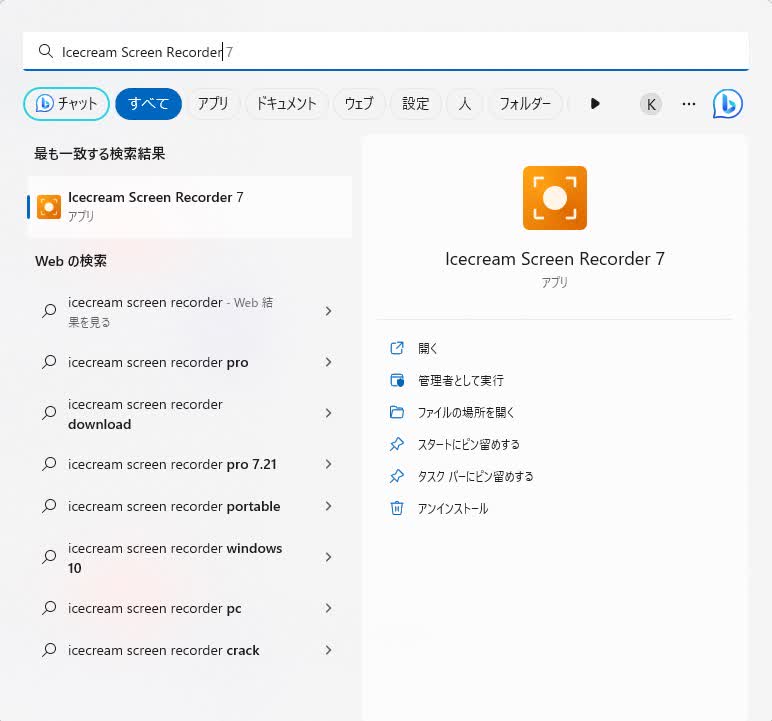Expand the 'recorder windows 10' chevron
This screenshot has height=721, width=772.
(328, 557)
